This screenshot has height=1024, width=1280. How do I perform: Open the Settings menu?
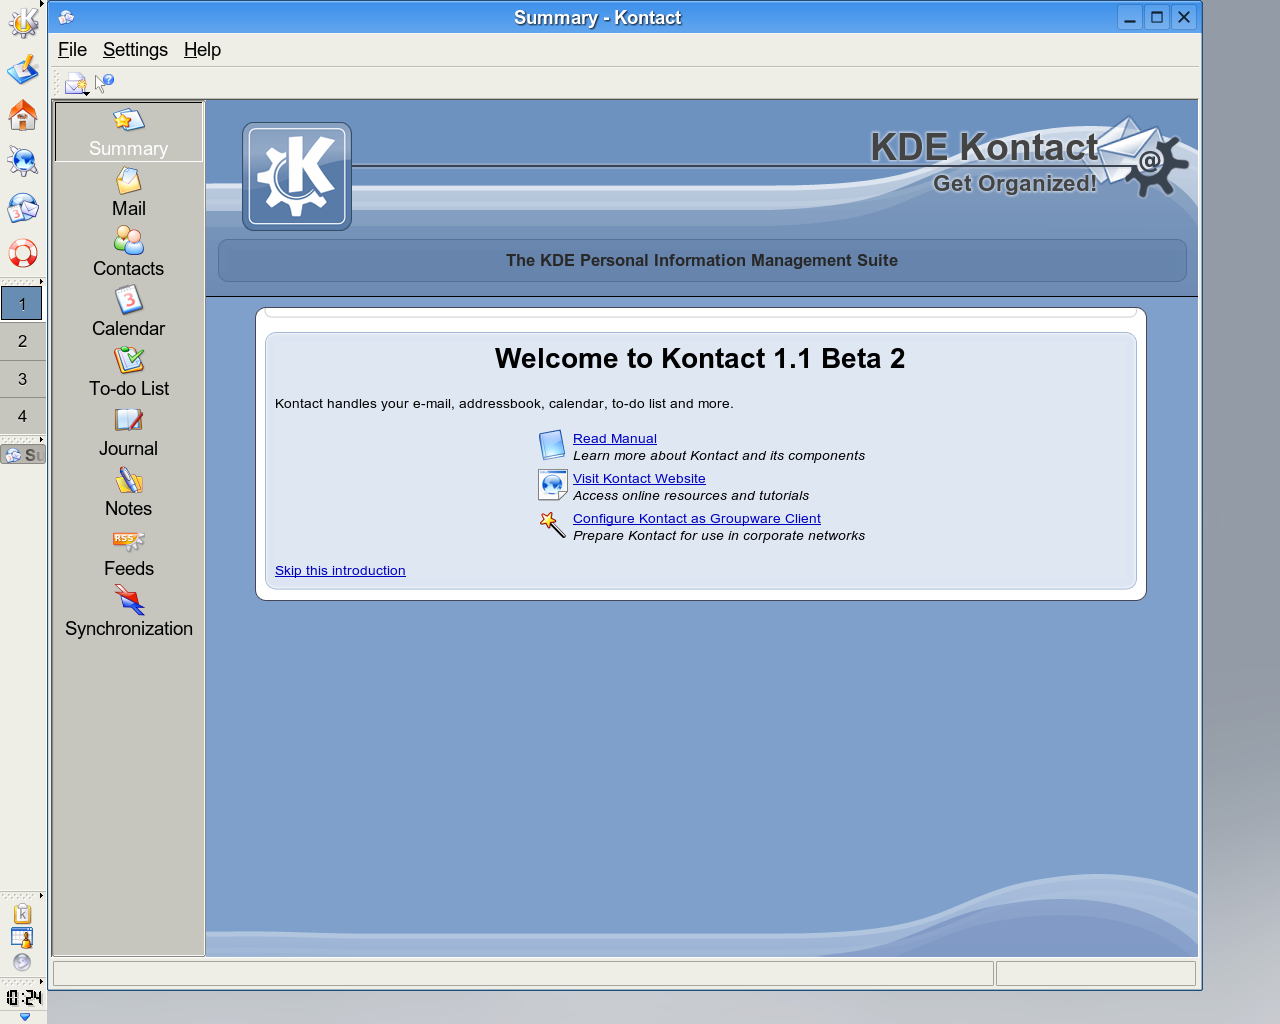(135, 50)
